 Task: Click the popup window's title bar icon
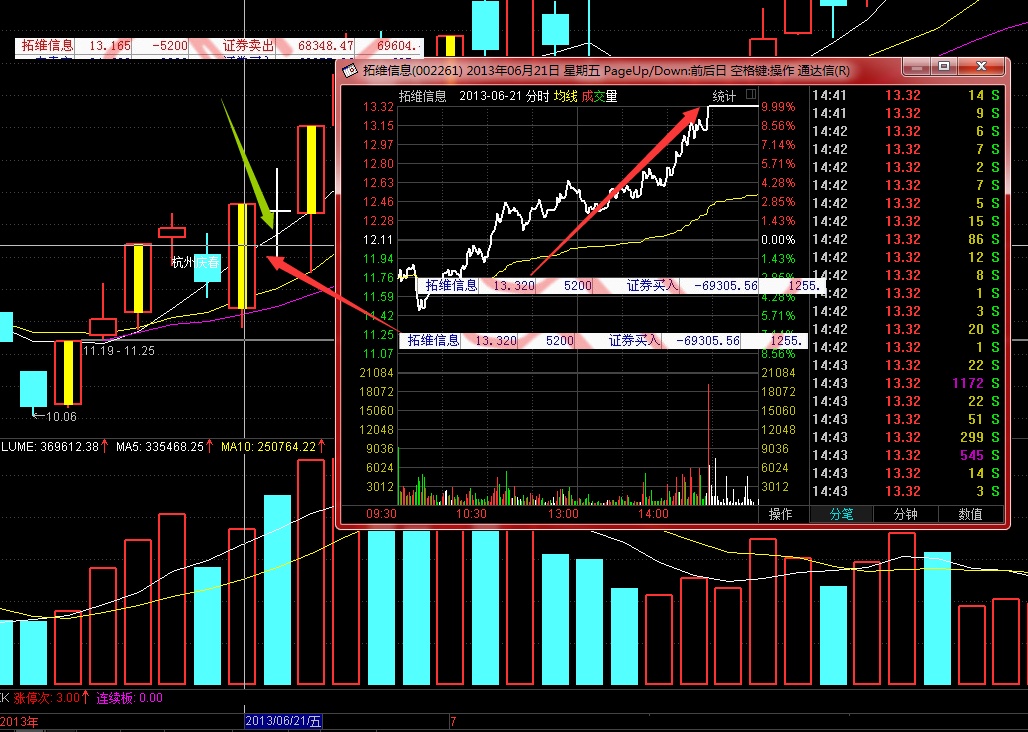350,71
